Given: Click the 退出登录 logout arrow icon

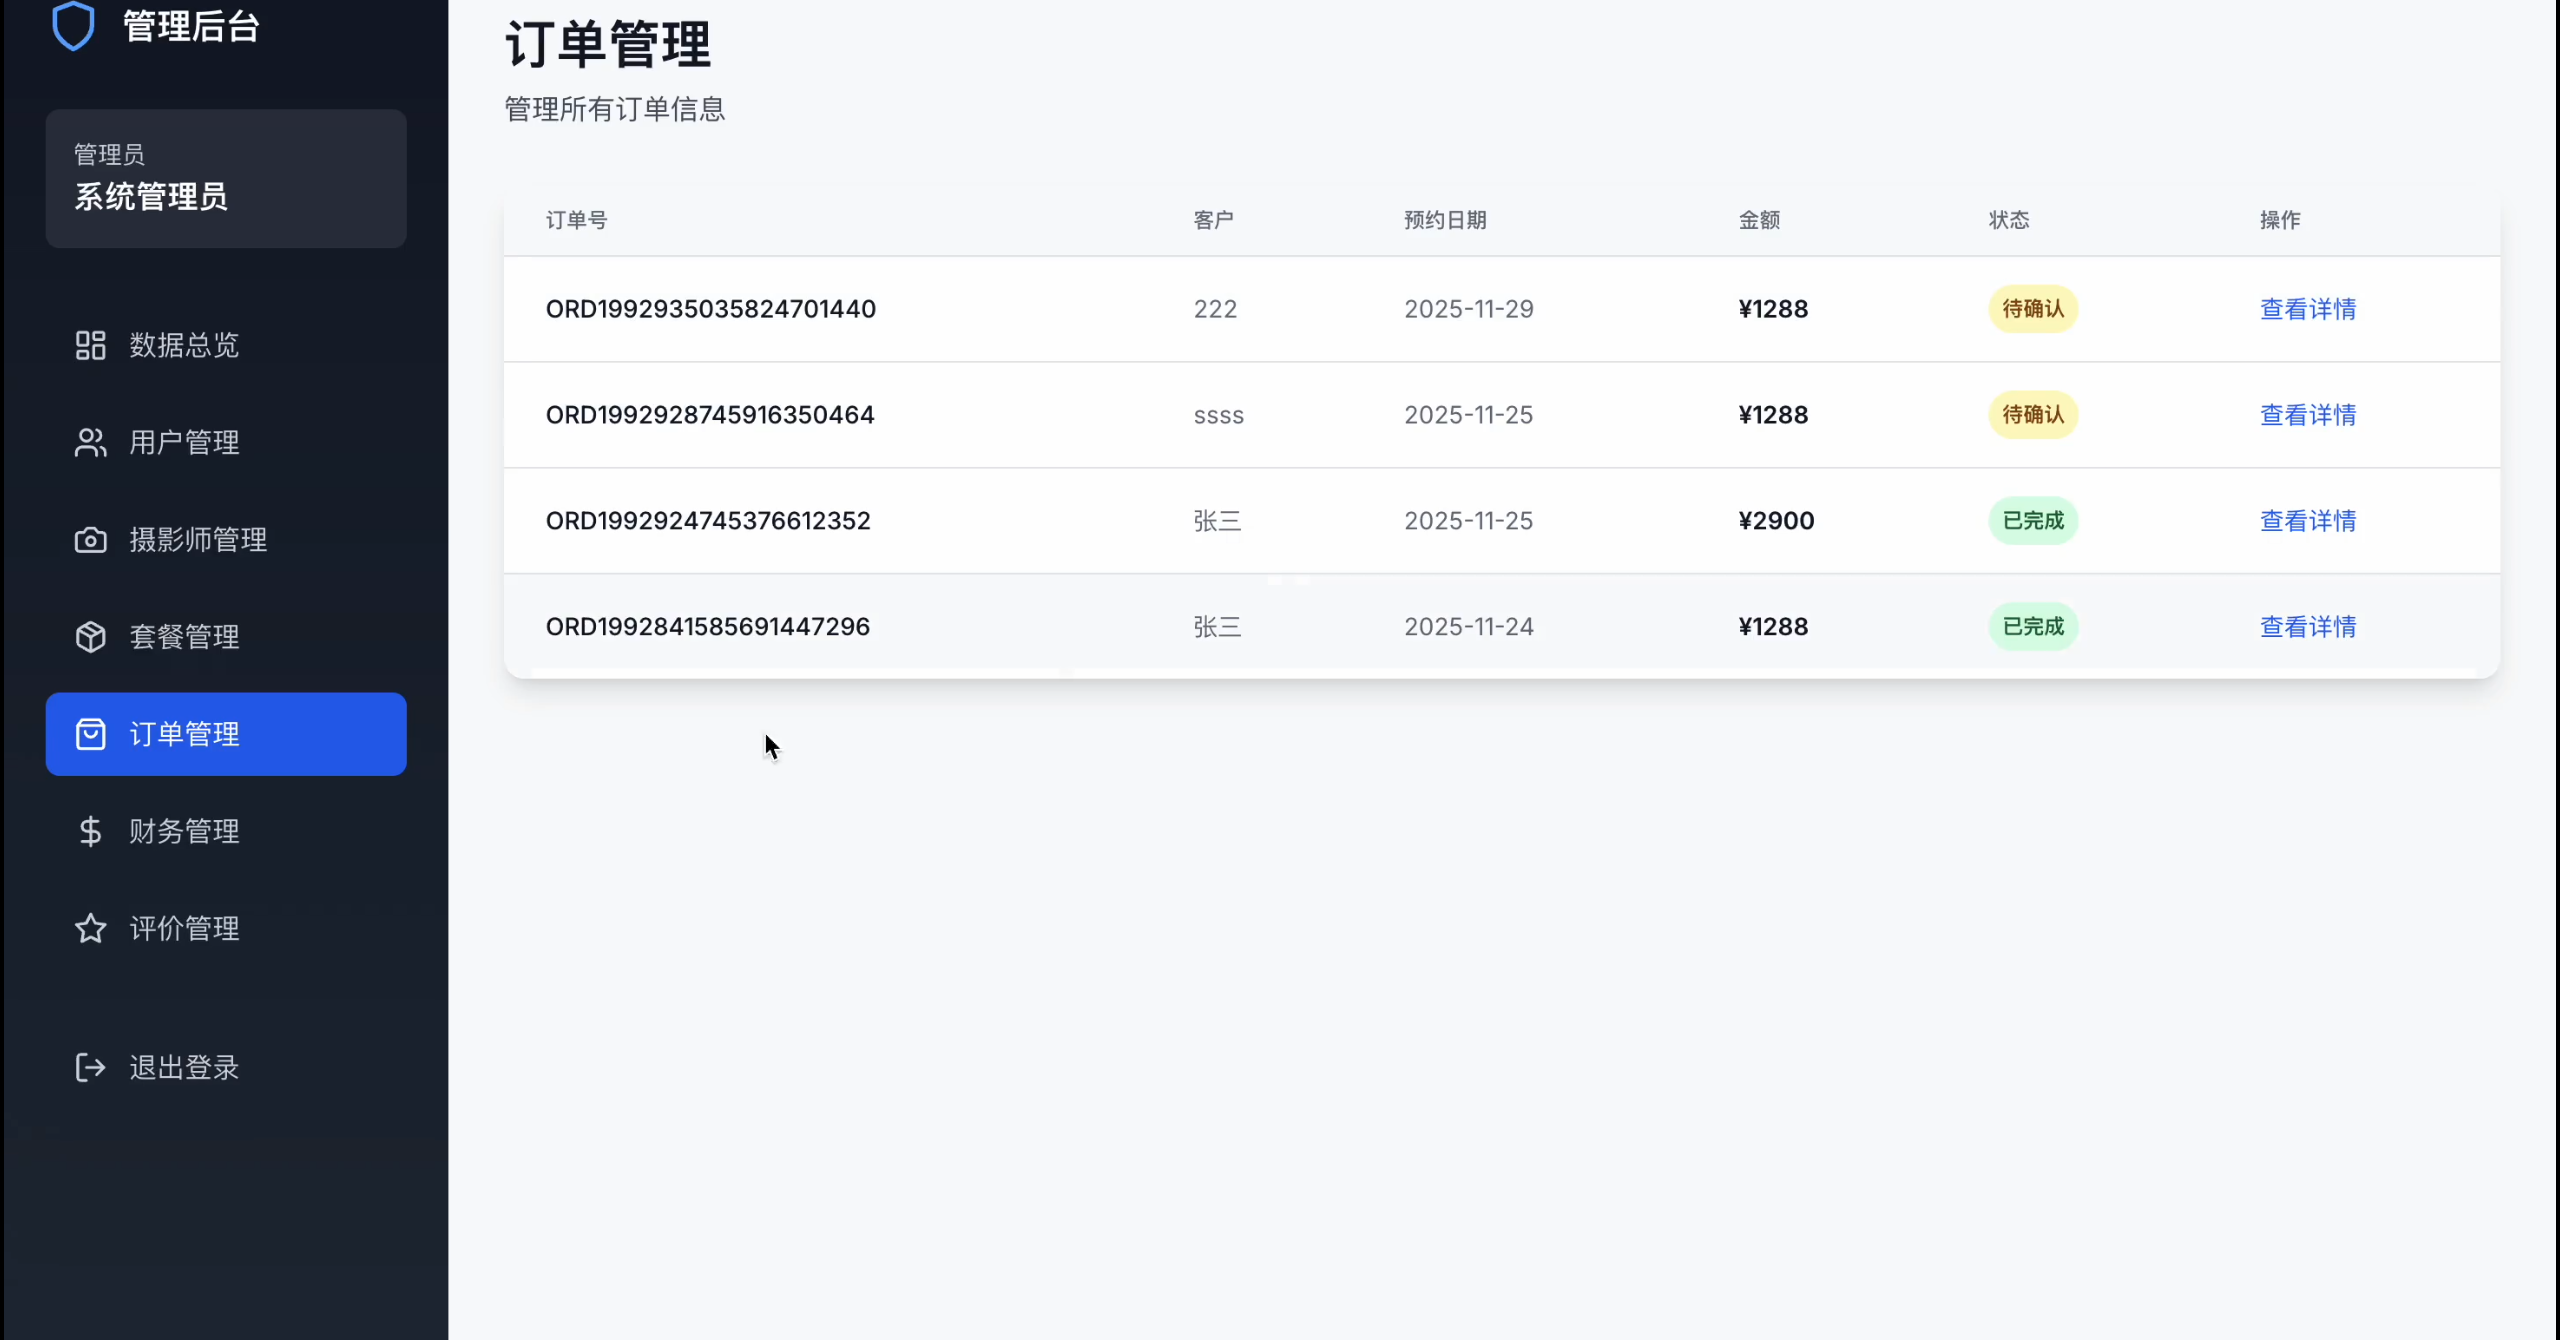Looking at the screenshot, I should [x=90, y=1067].
